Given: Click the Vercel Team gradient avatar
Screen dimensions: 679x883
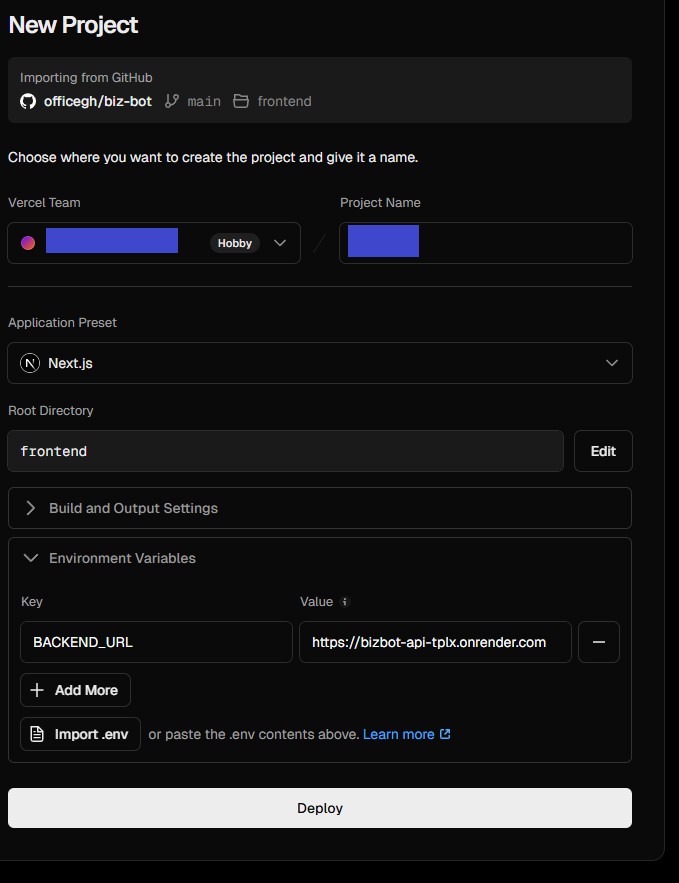Looking at the screenshot, I should pos(28,243).
